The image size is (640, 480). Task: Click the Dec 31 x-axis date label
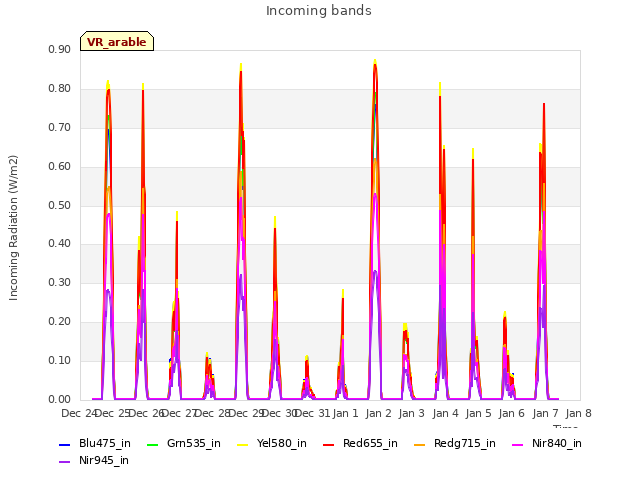[312, 413]
